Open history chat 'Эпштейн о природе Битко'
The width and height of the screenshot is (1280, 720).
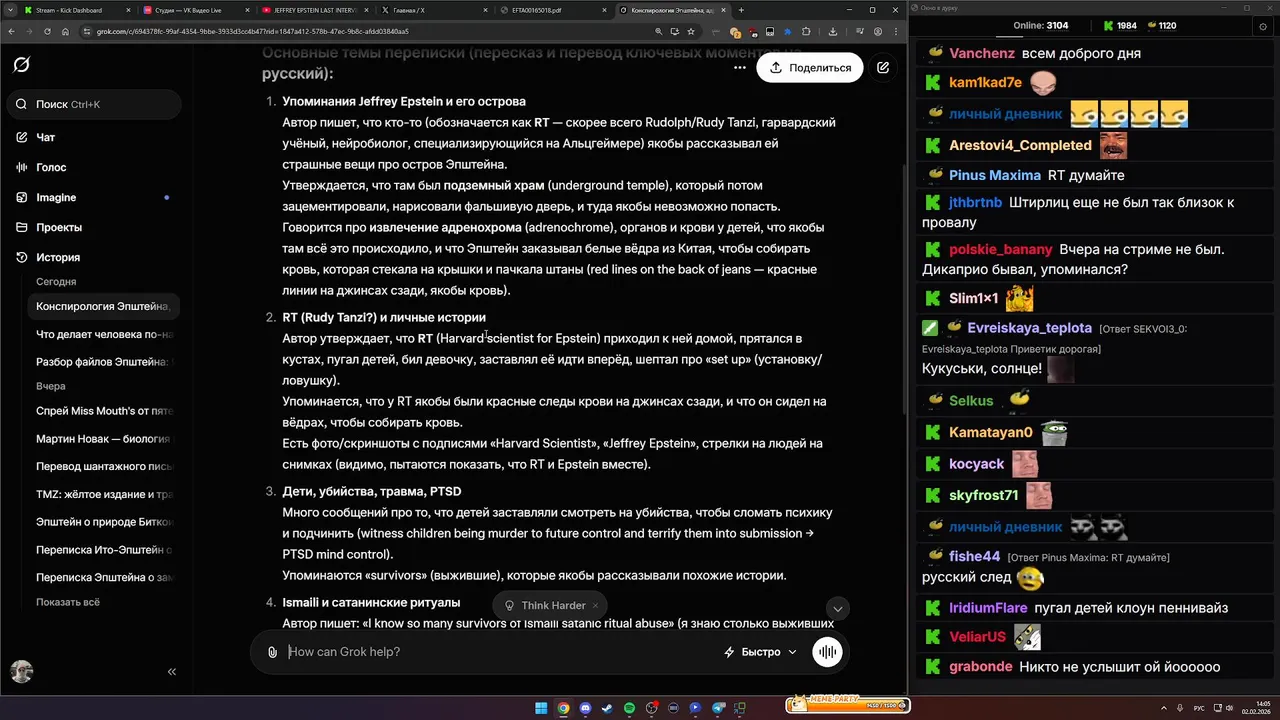point(104,521)
